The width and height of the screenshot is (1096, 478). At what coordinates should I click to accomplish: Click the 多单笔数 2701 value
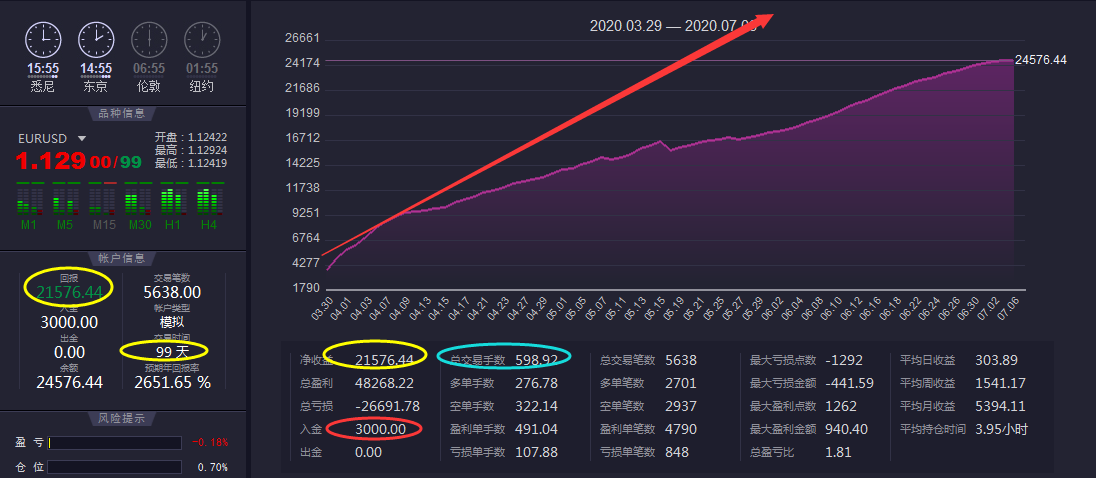click(682, 383)
